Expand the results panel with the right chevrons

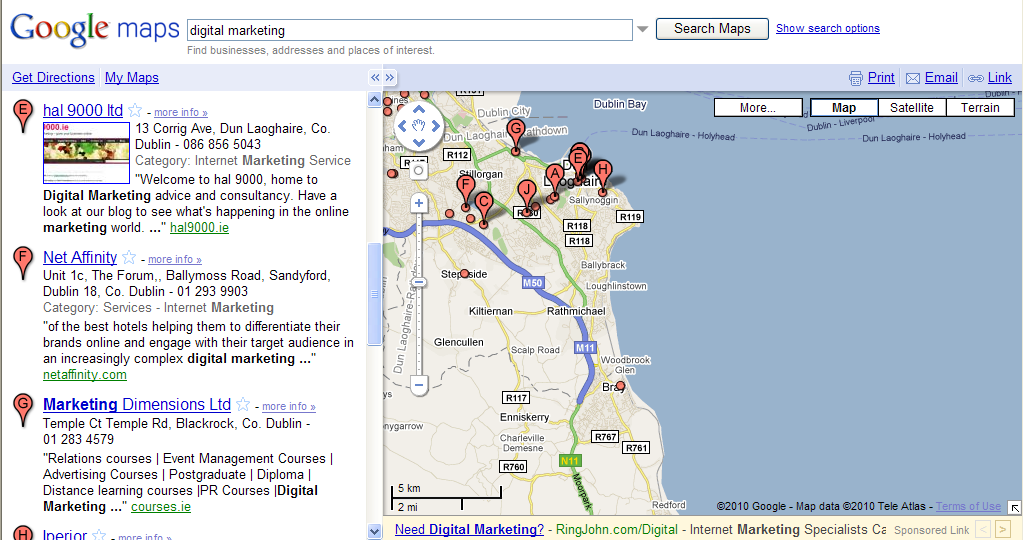pyautogui.click(x=390, y=78)
